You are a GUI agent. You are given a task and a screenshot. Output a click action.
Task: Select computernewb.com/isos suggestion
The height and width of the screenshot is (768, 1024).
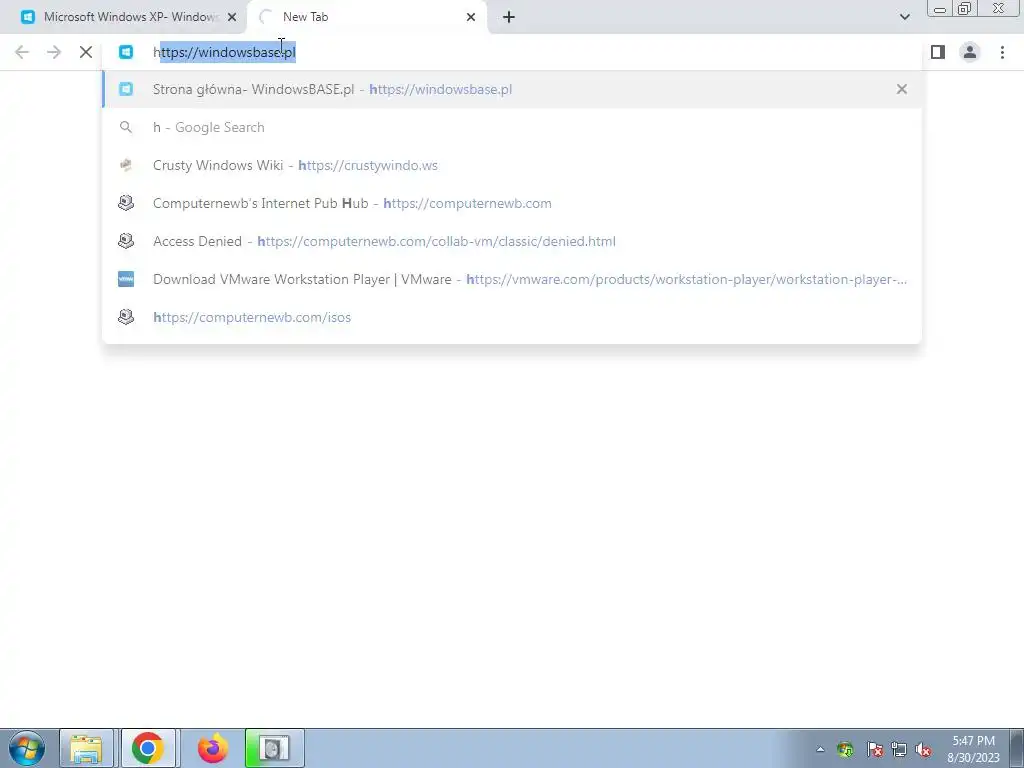point(512,317)
